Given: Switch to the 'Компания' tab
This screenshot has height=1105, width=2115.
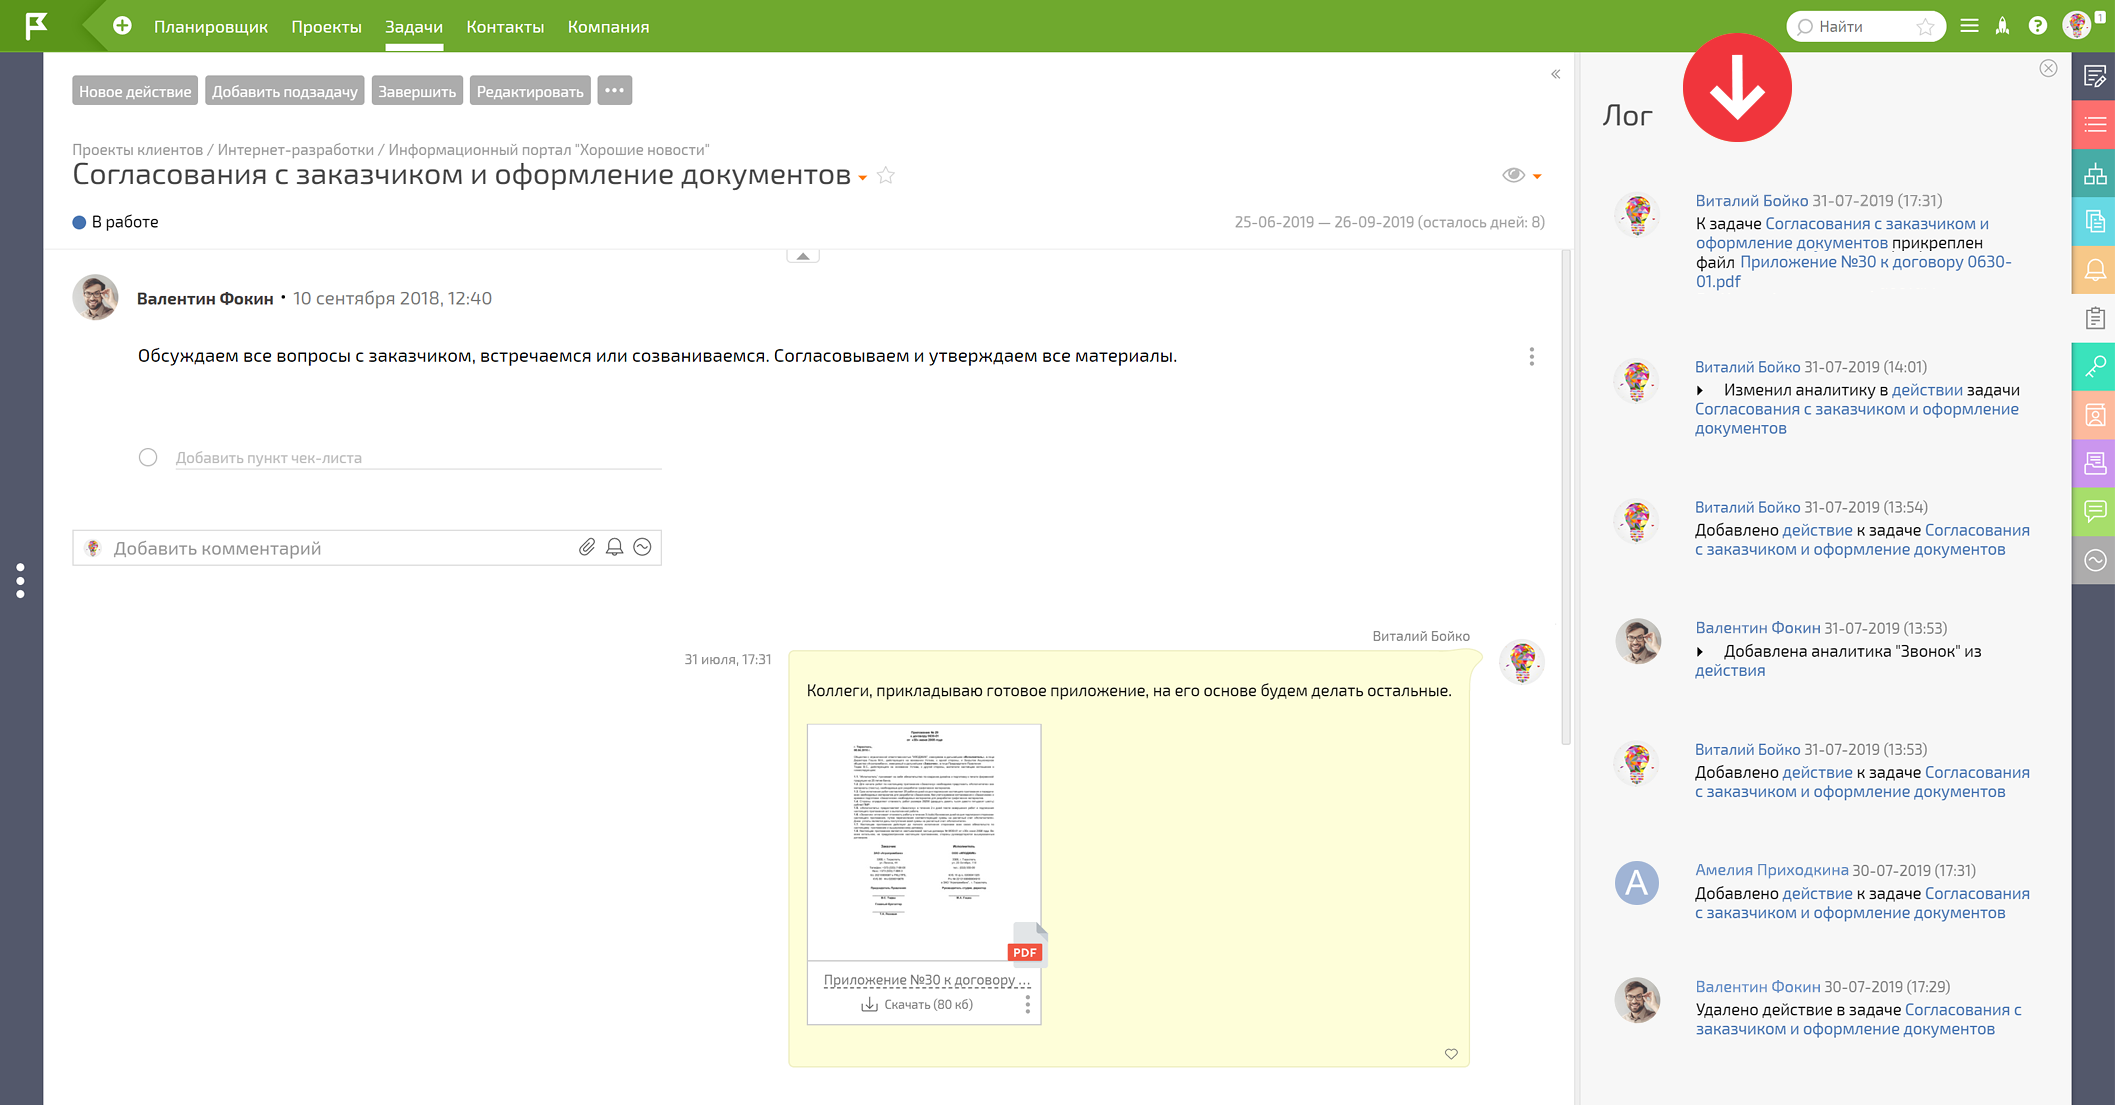Looking at the screenshot, I should (x=607, y=26).
